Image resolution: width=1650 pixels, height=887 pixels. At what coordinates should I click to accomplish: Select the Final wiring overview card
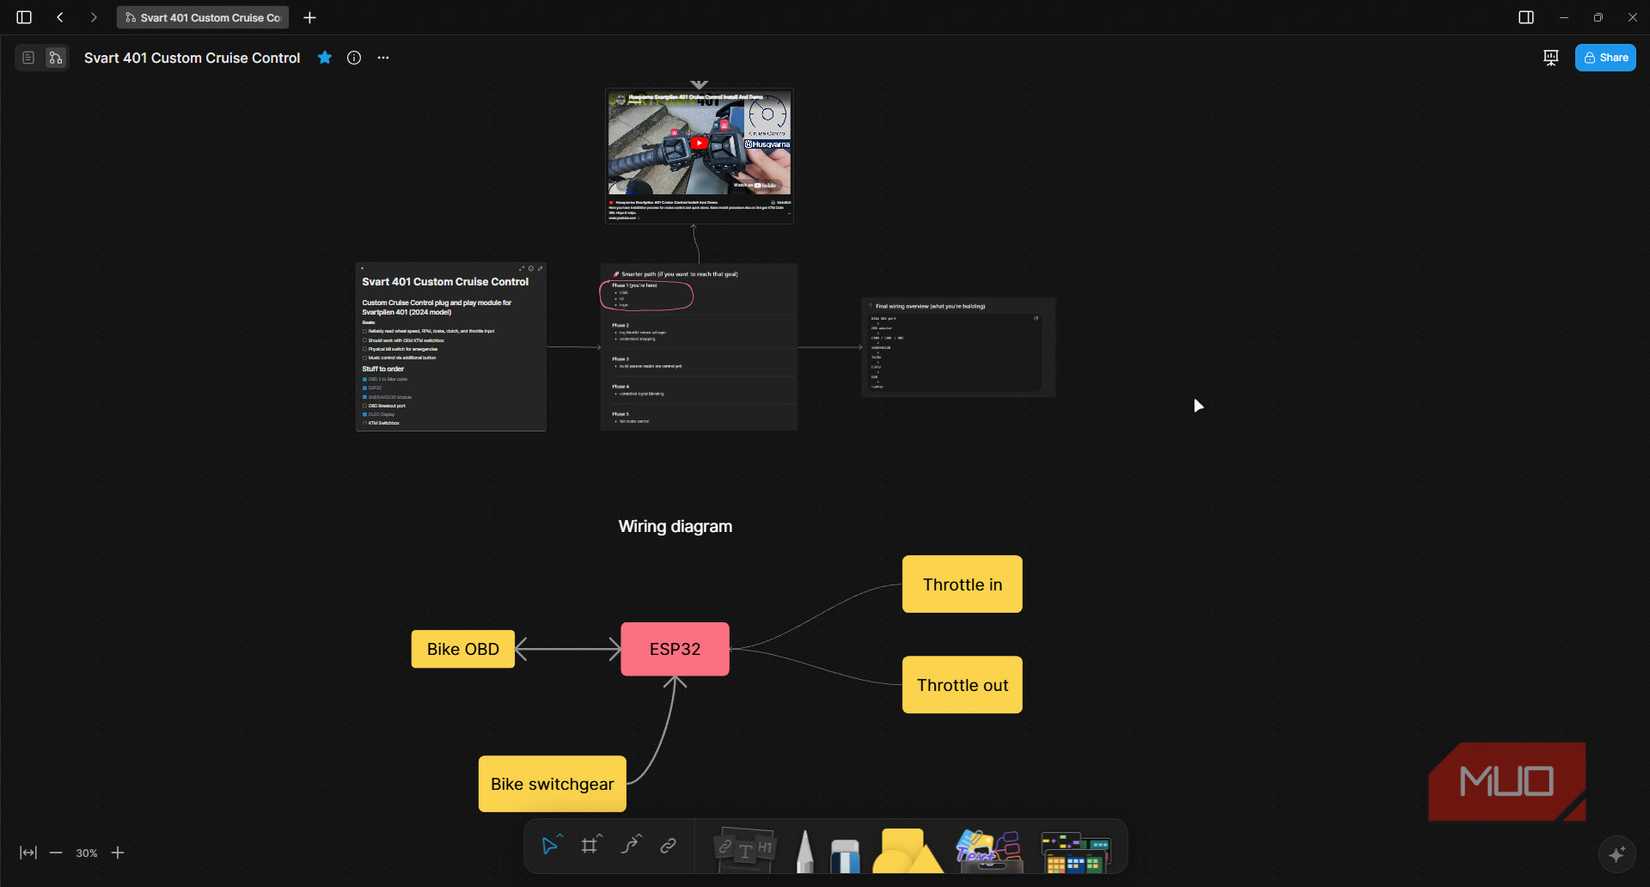pos(958,347)
